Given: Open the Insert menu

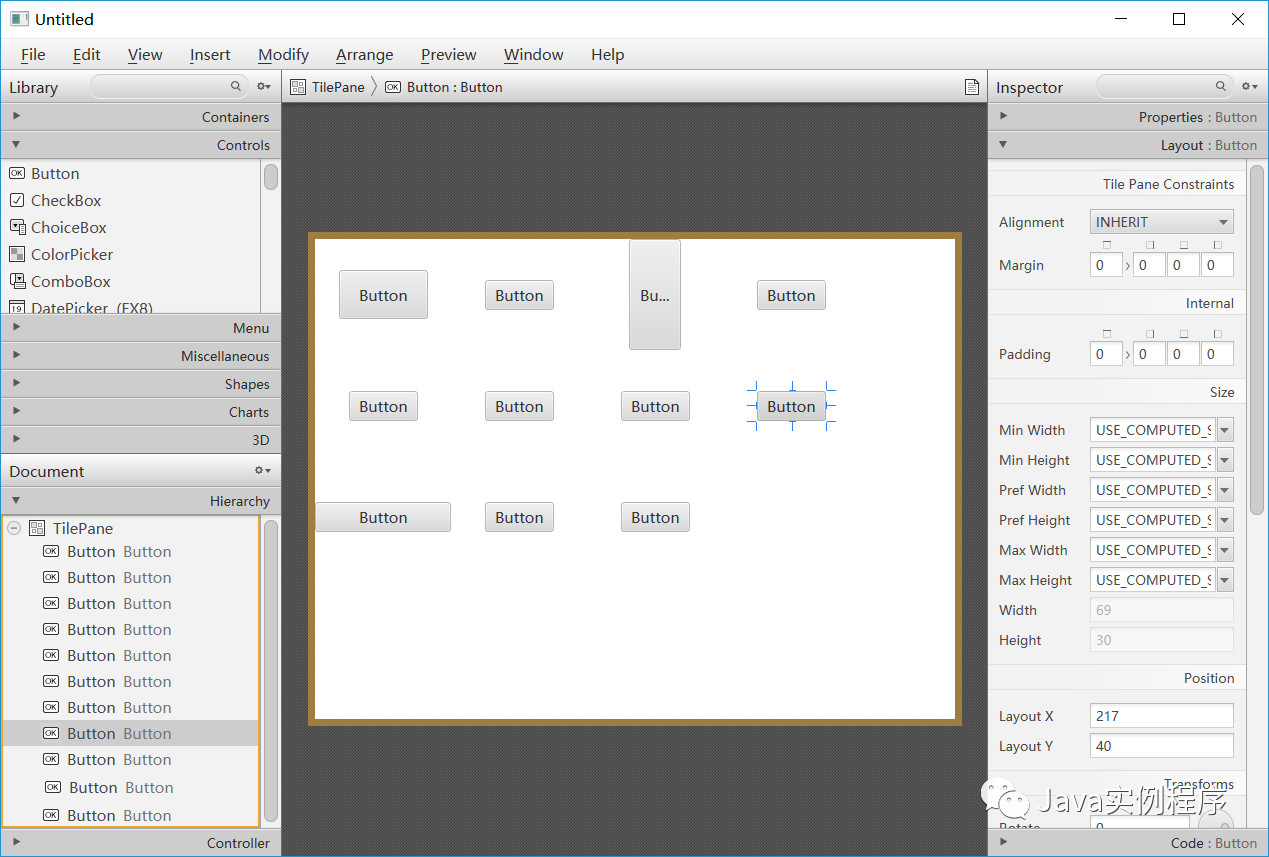Looking at the screenshot, I should click(210, 54).
